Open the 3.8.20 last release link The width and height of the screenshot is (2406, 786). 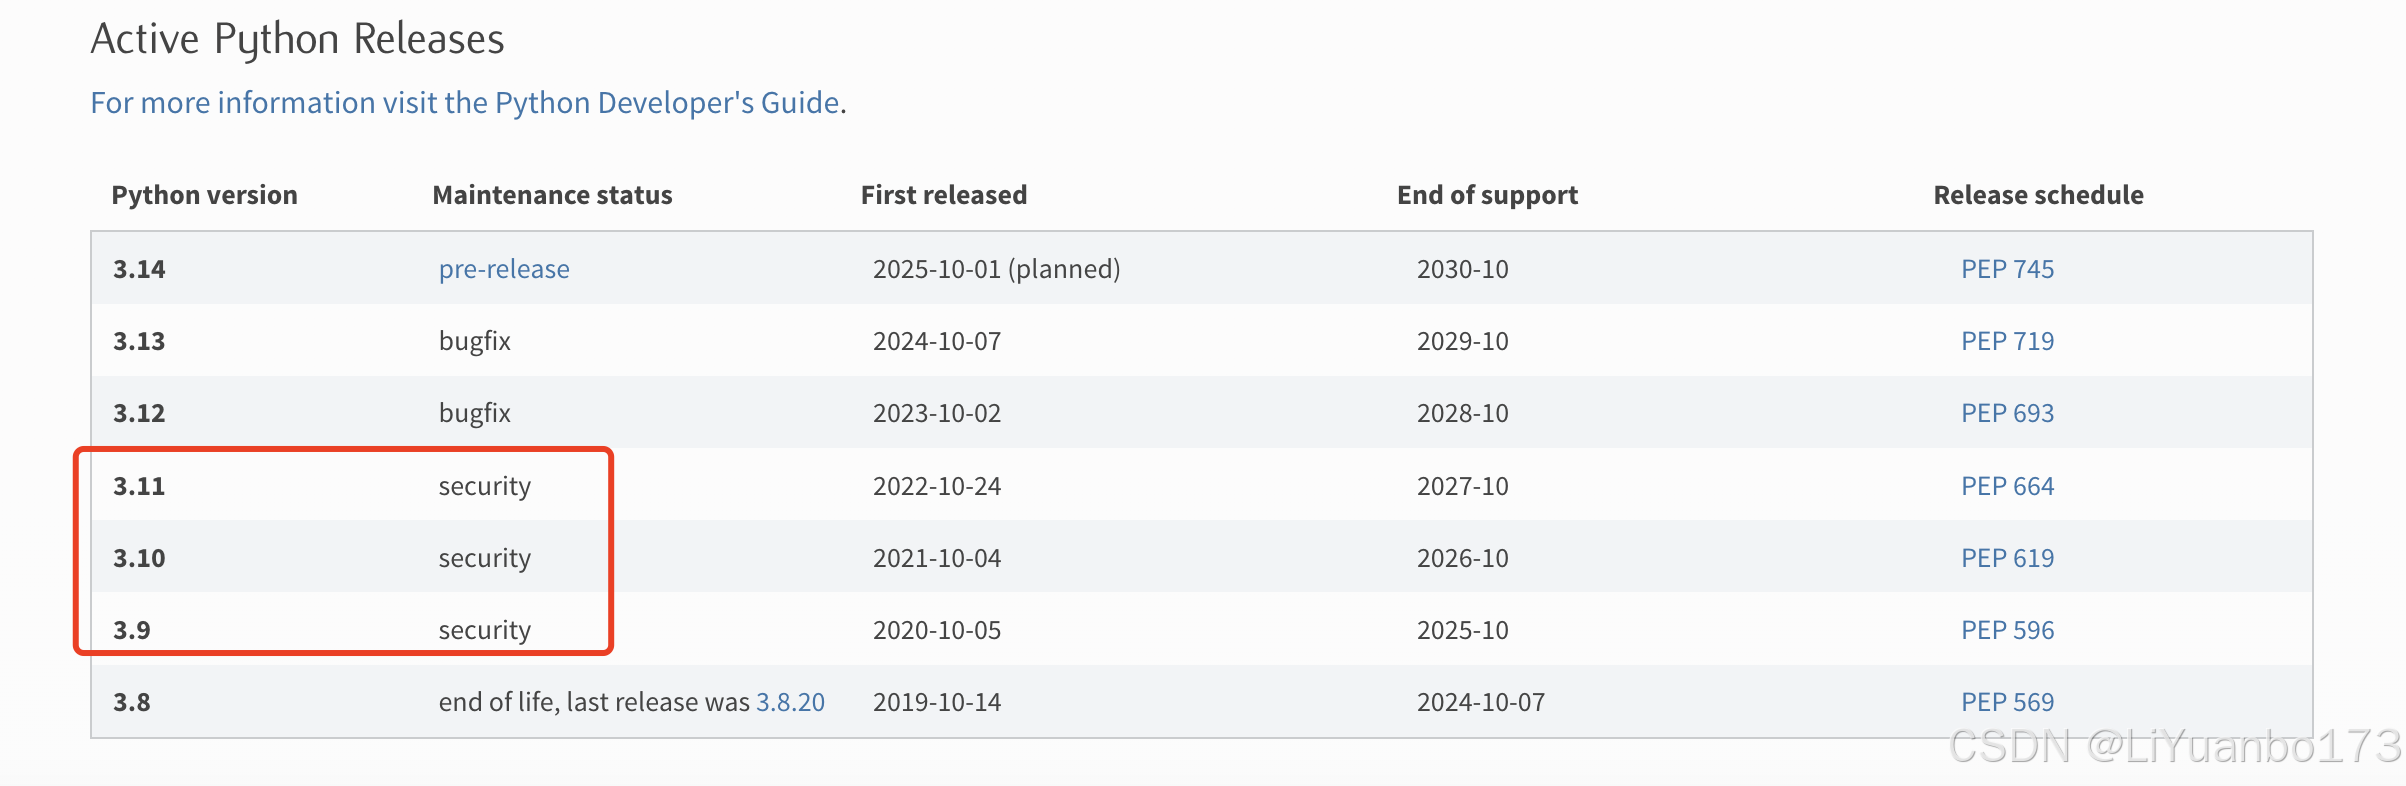[x=790, y=702]
